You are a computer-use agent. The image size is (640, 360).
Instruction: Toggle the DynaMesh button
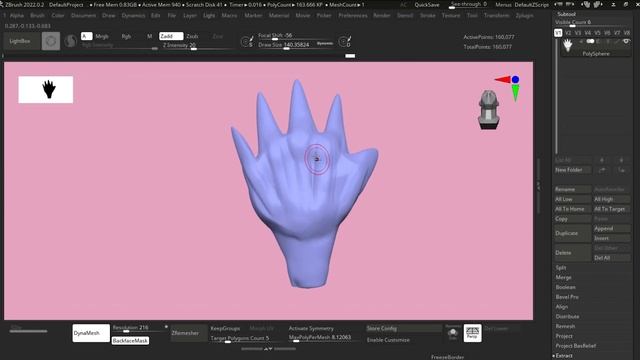point(91,333)
